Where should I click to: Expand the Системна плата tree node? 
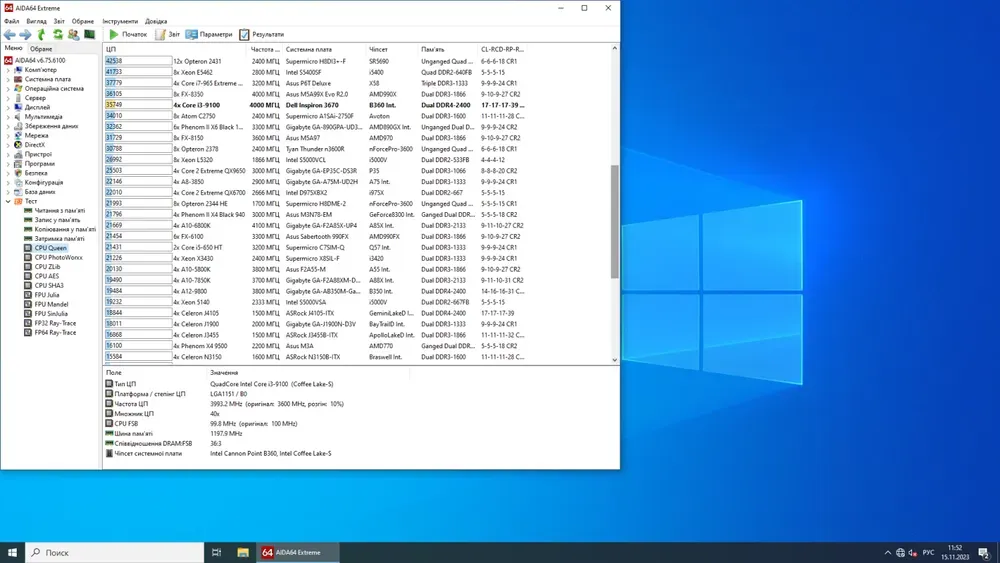[8, 79]
